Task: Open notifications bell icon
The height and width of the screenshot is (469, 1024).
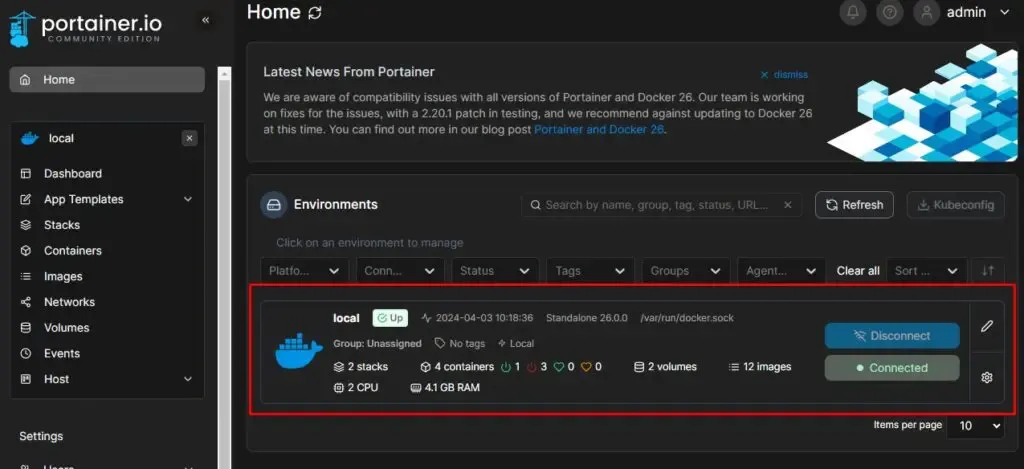Action: (853, 12)
